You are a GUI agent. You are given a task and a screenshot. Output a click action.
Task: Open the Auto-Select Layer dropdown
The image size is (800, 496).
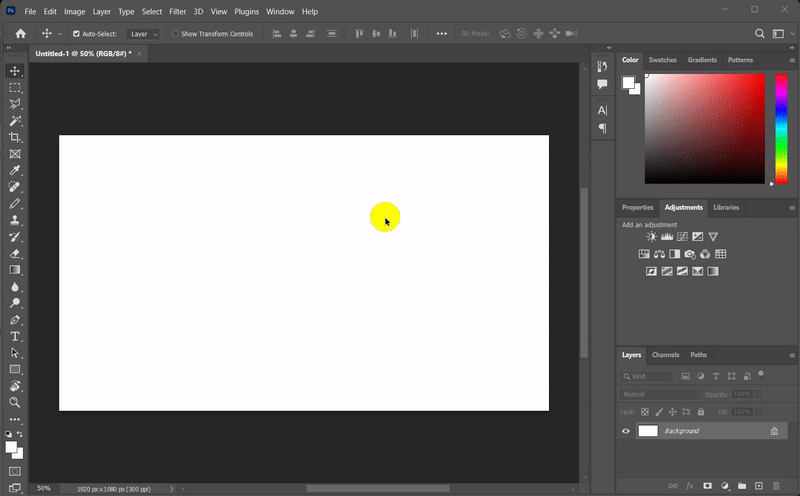pyautogui.click(x=144, y=34)
